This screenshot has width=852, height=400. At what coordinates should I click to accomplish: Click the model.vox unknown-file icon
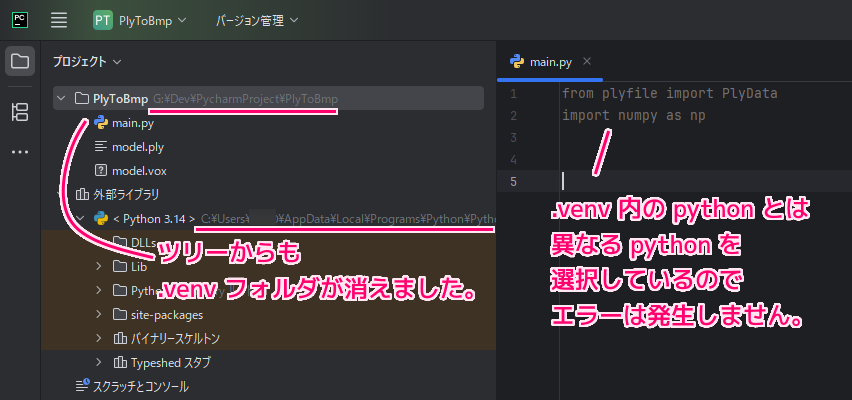coord(101,171)
